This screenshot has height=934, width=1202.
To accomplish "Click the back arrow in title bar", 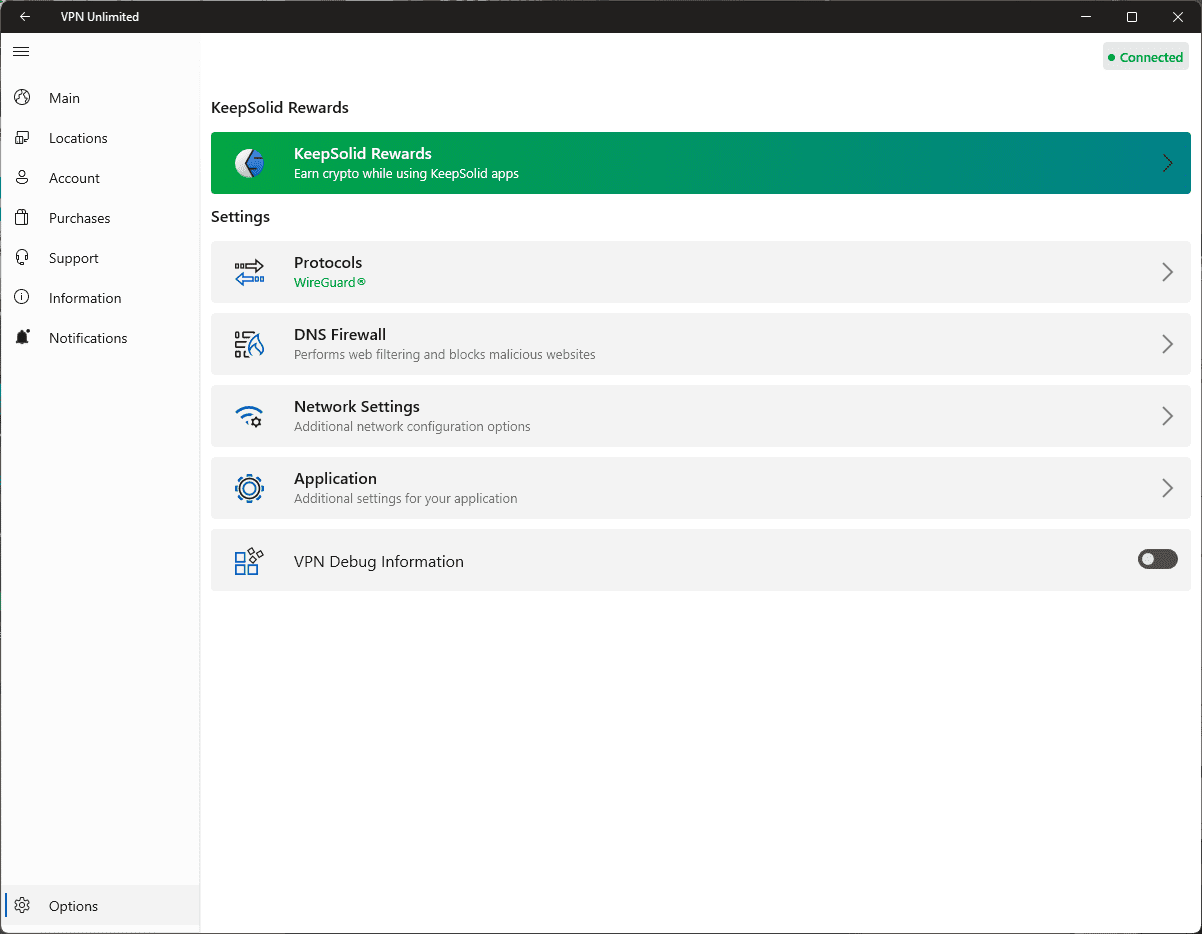I will 25,17.
